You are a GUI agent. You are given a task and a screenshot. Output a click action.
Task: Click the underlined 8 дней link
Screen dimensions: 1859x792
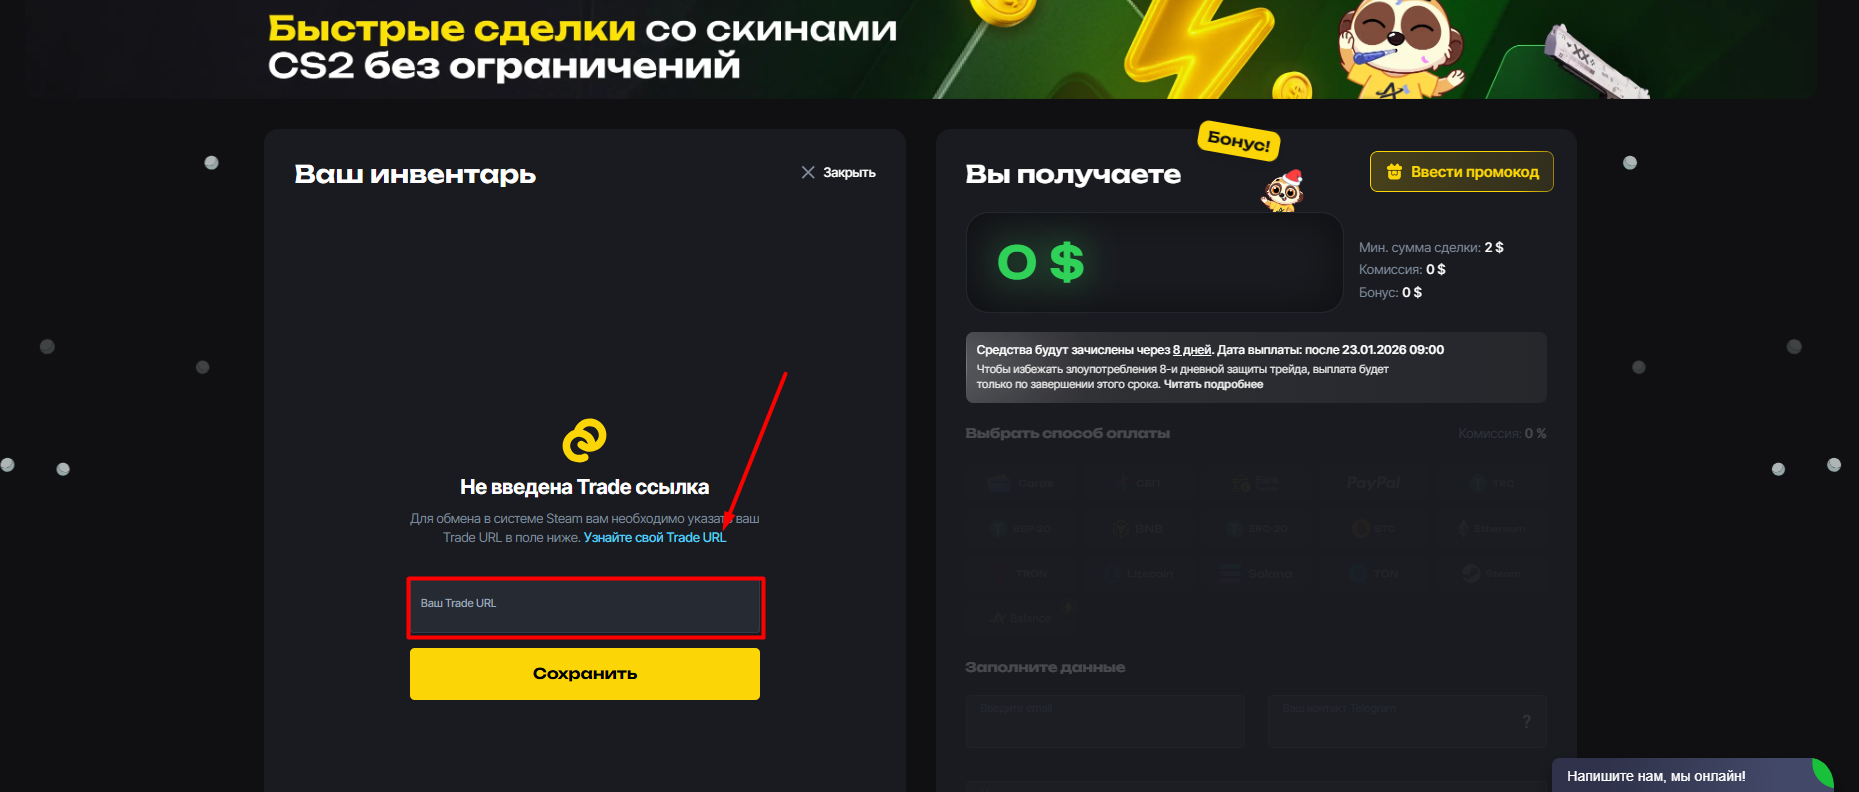(x=1192, y=350)
